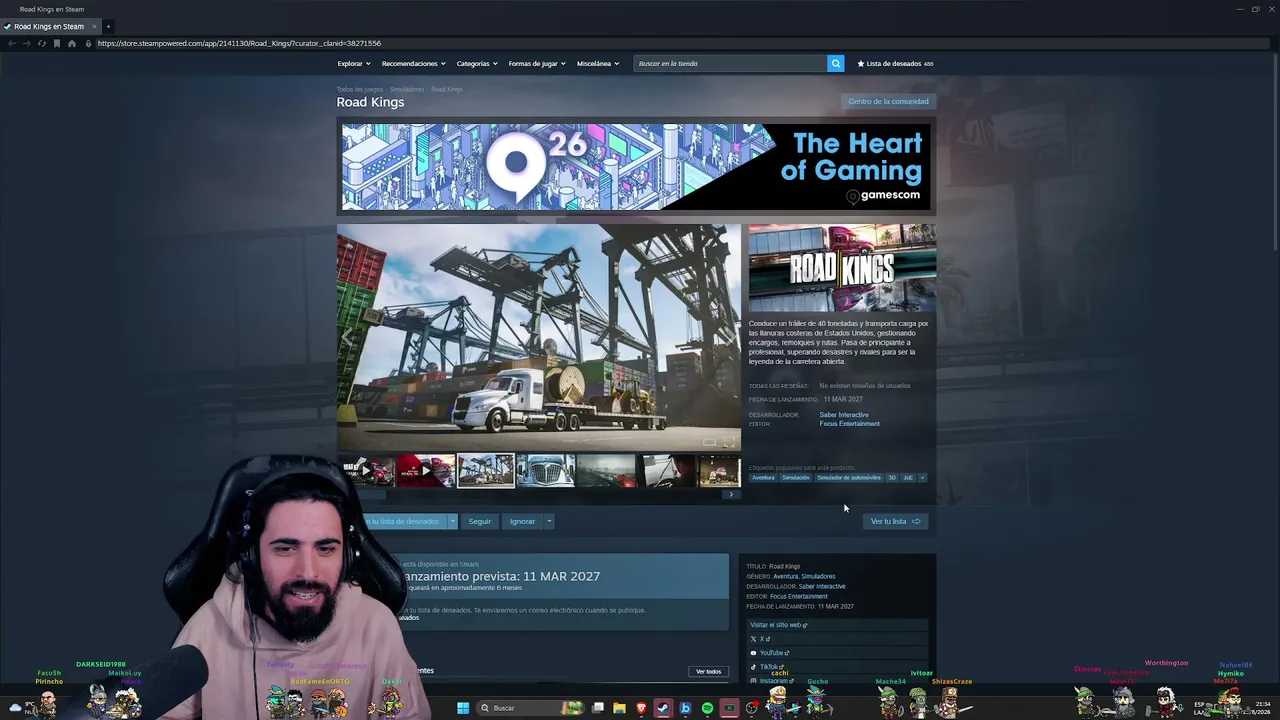The image size is (1280, 720).
Task: Toggle Ignorar for this game
Action: point(522,521)
